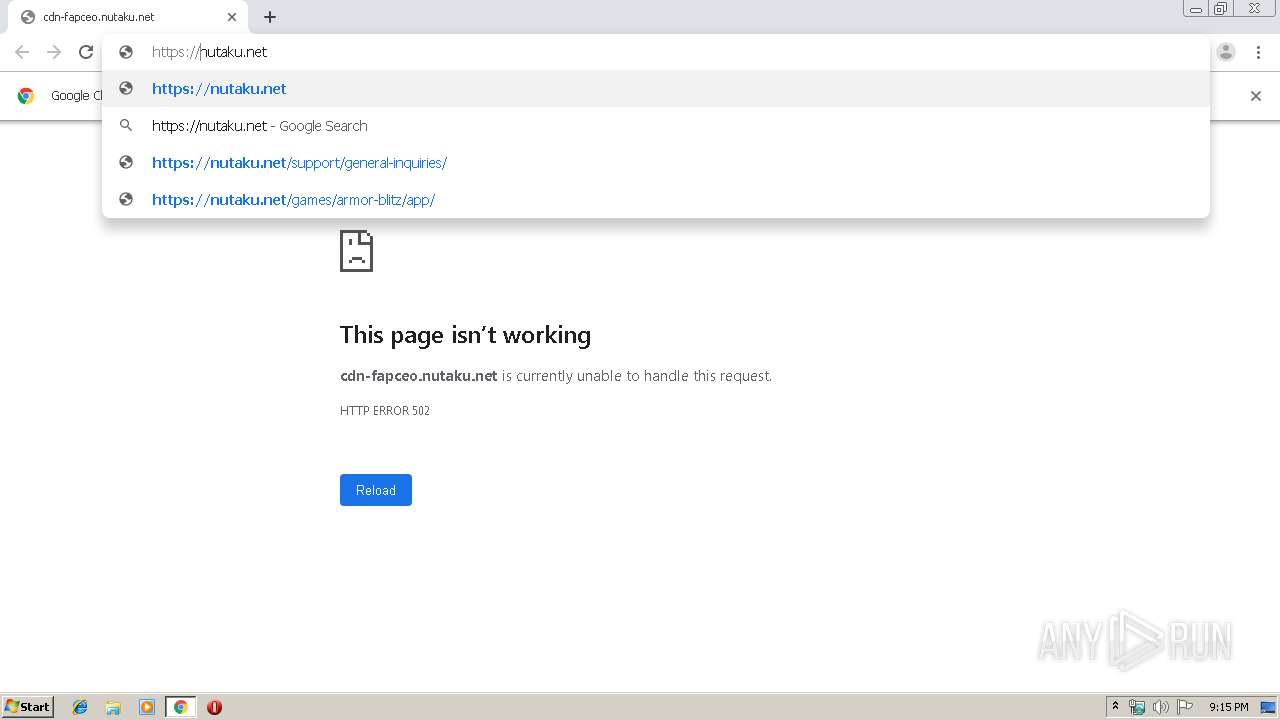Select the cdn-fapceo.nutaku.net tab
1280x720 pixels.
(126, 17)
